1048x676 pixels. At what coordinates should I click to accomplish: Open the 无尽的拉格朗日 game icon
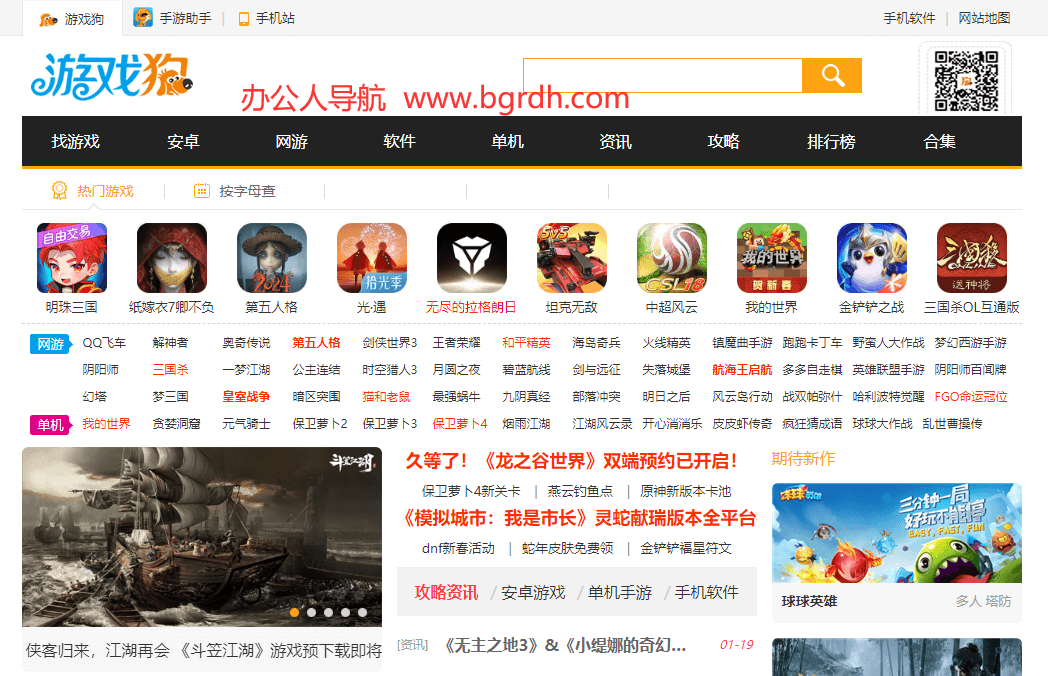(472, 258)
